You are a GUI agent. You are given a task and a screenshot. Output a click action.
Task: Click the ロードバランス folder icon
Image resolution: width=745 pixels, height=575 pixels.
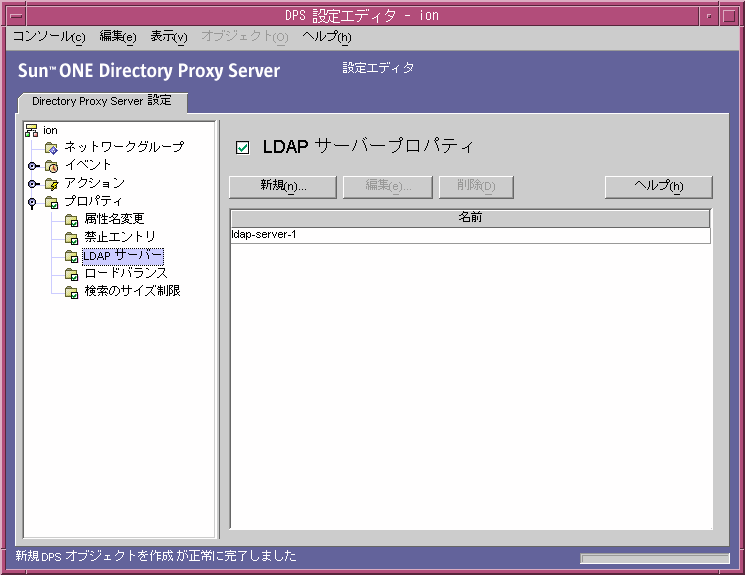tap(71, 274)
